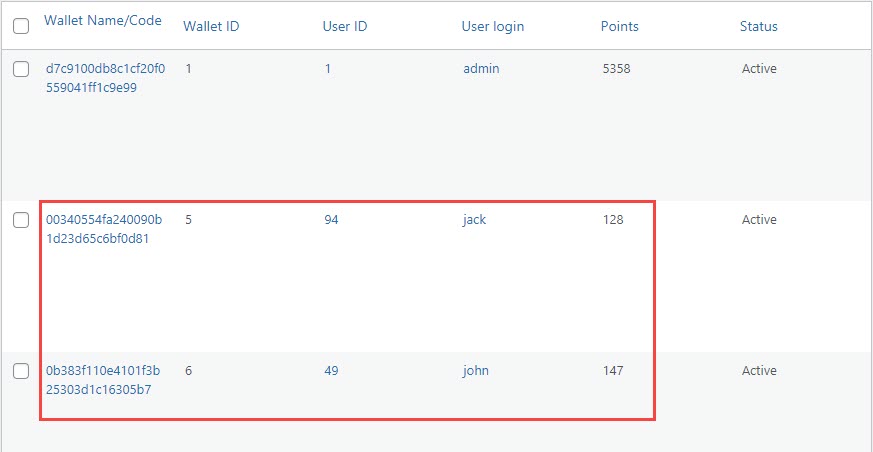Open the jack user login link
The height and width of the screenshot is (452, 873).
(x=474, y=219)
